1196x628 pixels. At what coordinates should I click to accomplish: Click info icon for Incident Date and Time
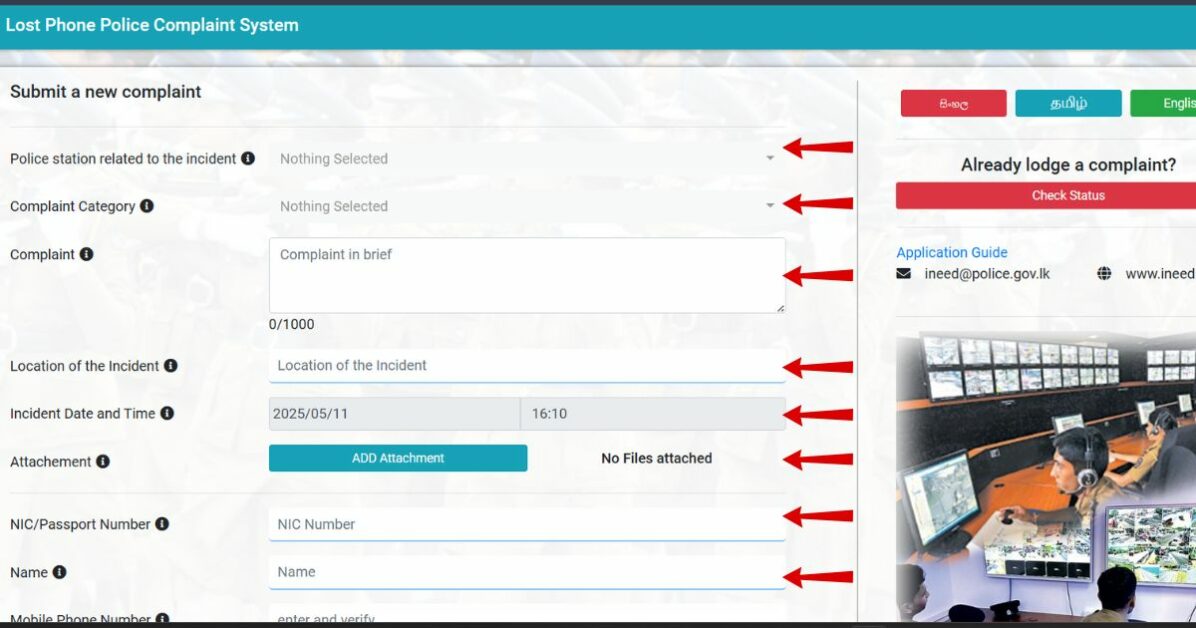tap(167, 413)
